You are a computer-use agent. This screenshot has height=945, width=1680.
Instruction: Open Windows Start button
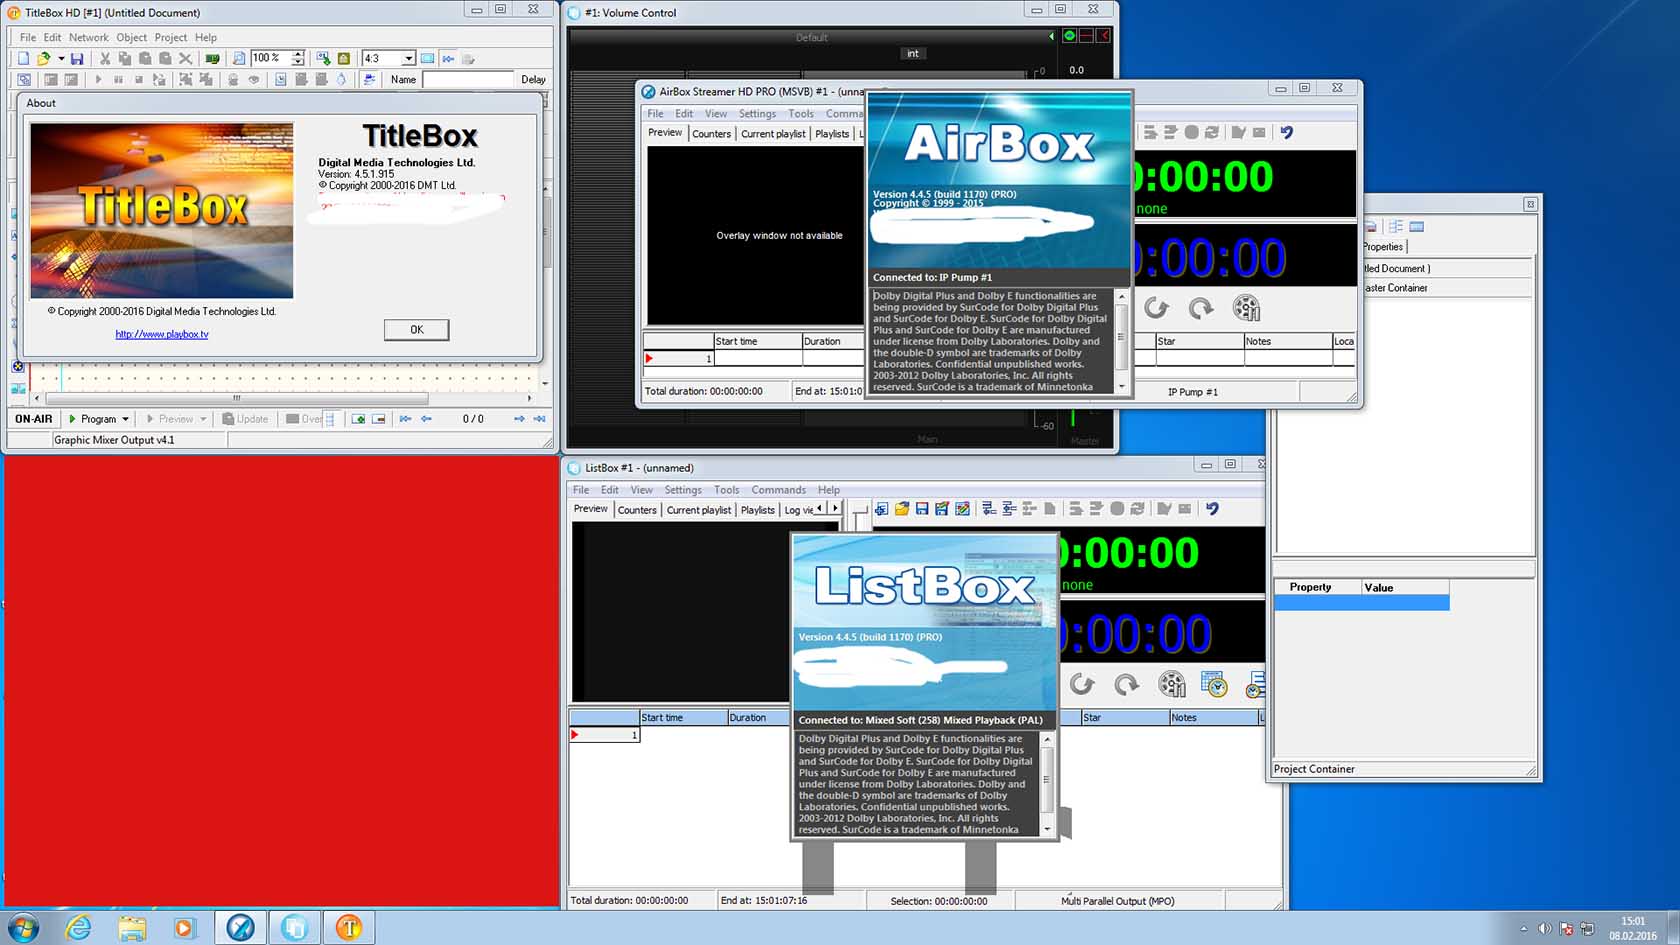pos(22,928)
